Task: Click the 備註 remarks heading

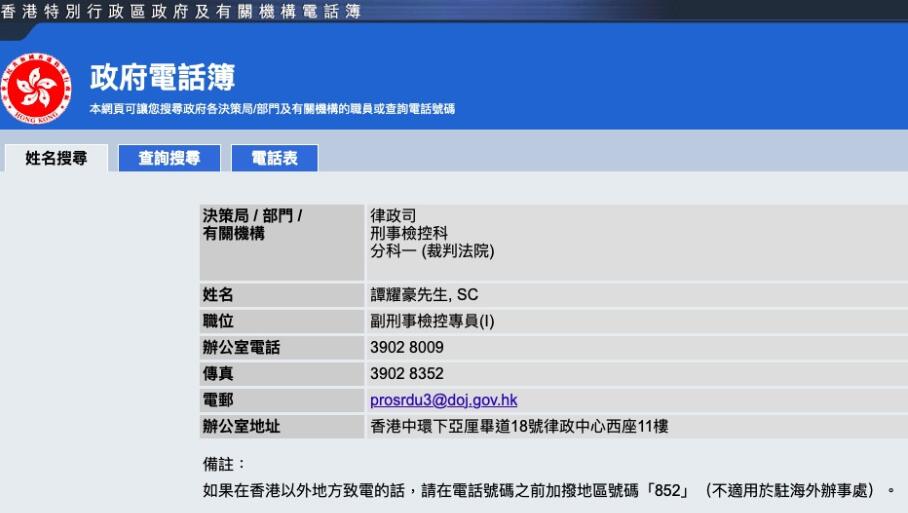Action: (224, 465)
